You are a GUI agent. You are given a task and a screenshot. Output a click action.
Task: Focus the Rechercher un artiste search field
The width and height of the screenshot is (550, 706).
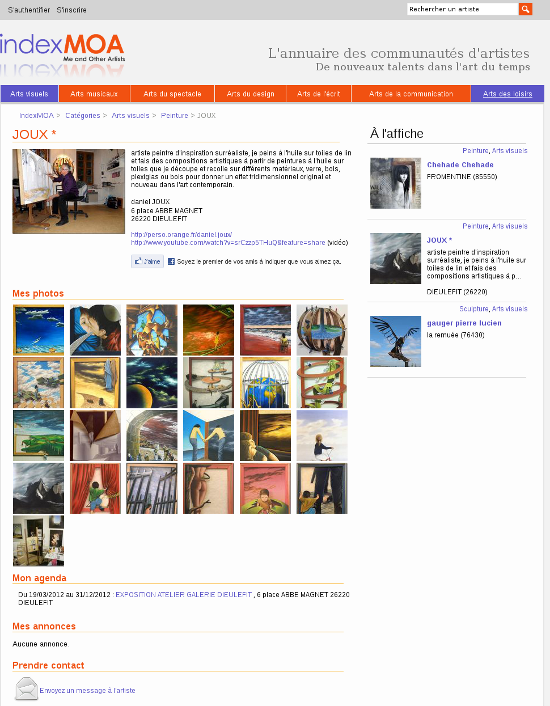tap(463, 9)
